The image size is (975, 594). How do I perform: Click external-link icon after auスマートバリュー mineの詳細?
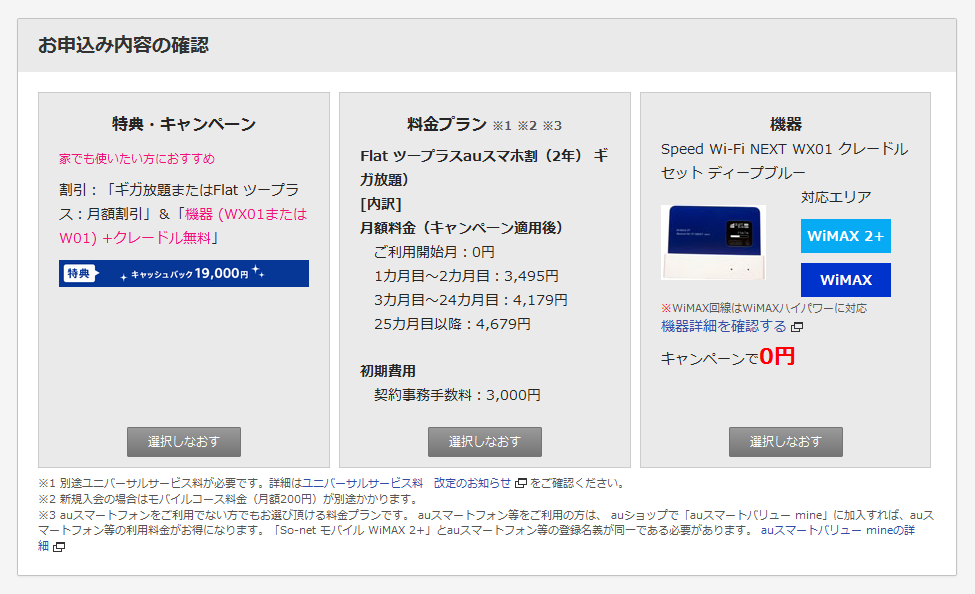click(x=59, y=547)
